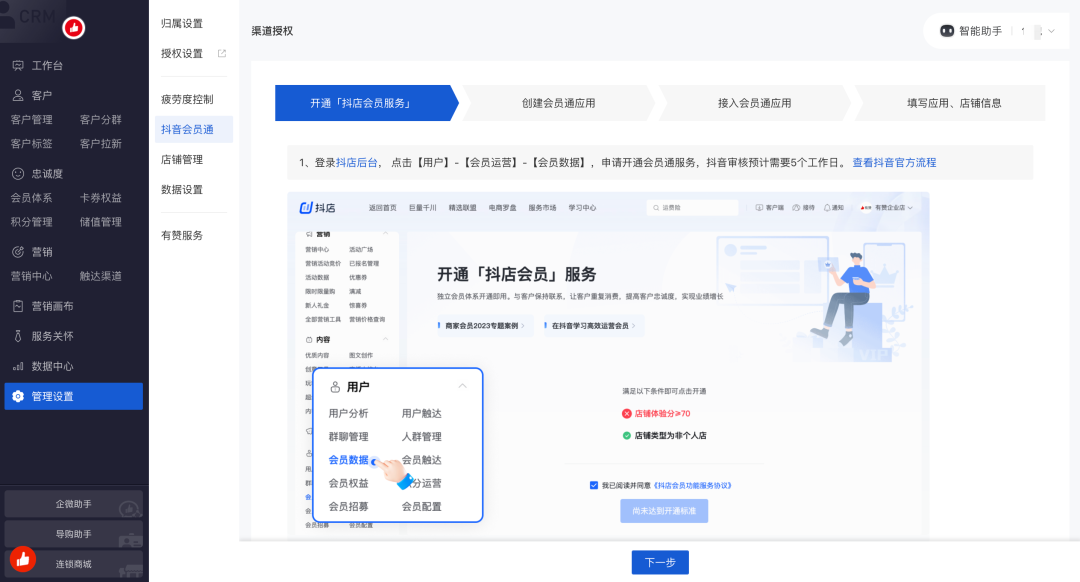
Task: Click the 客户 person icon
Action: [x=18, y=95]
